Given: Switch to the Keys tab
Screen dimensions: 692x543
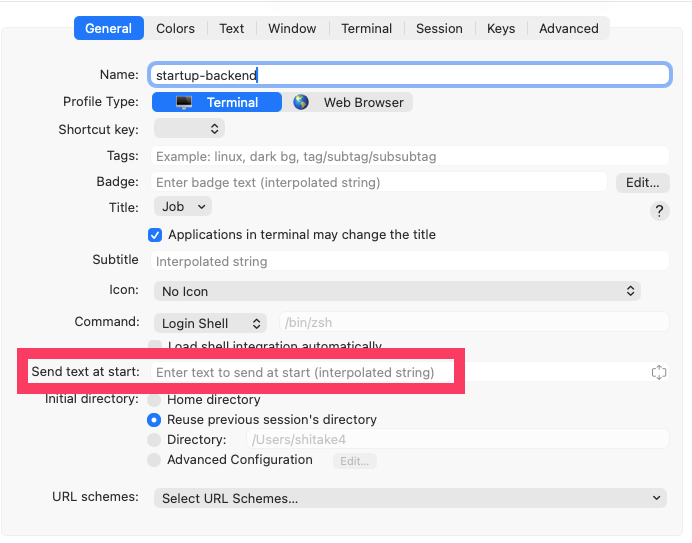Looking at the screenshot, I should [501, 28].
